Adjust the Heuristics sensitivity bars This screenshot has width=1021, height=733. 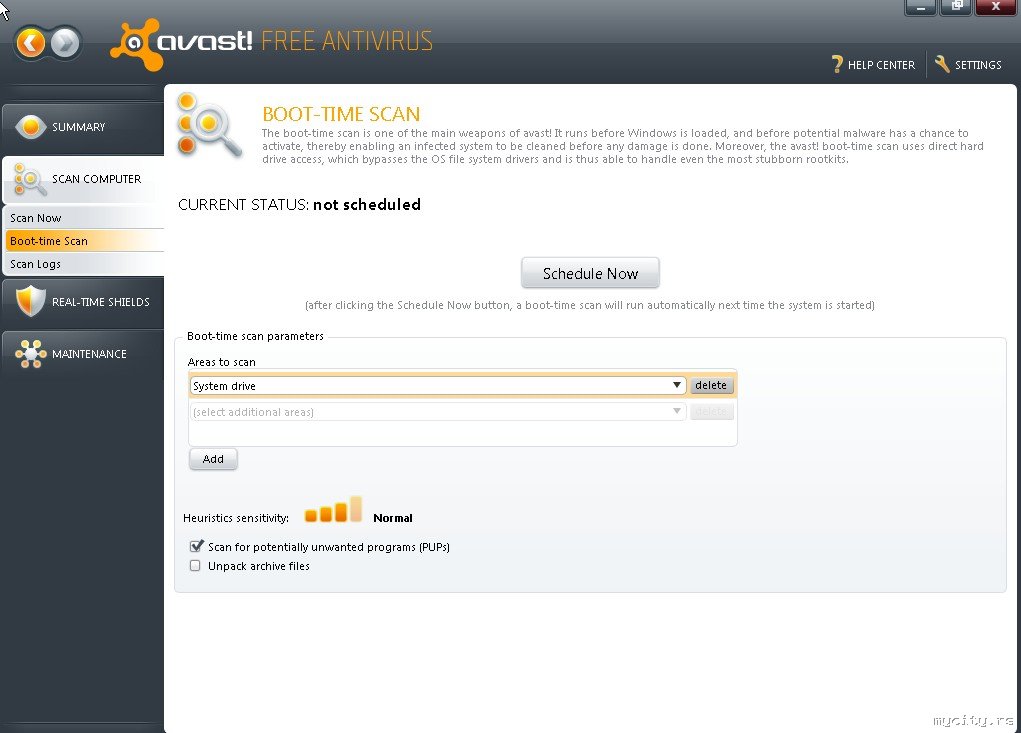click(333, 510)
